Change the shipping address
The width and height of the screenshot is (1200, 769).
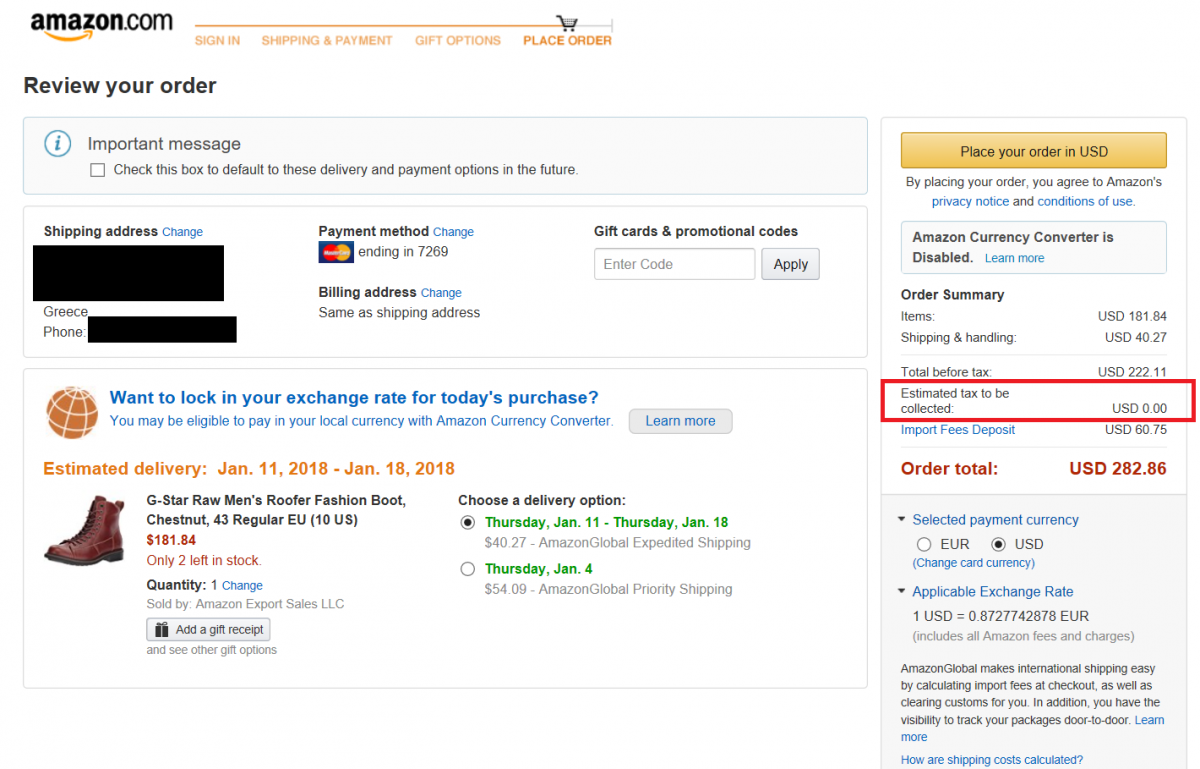click(182, 232)
